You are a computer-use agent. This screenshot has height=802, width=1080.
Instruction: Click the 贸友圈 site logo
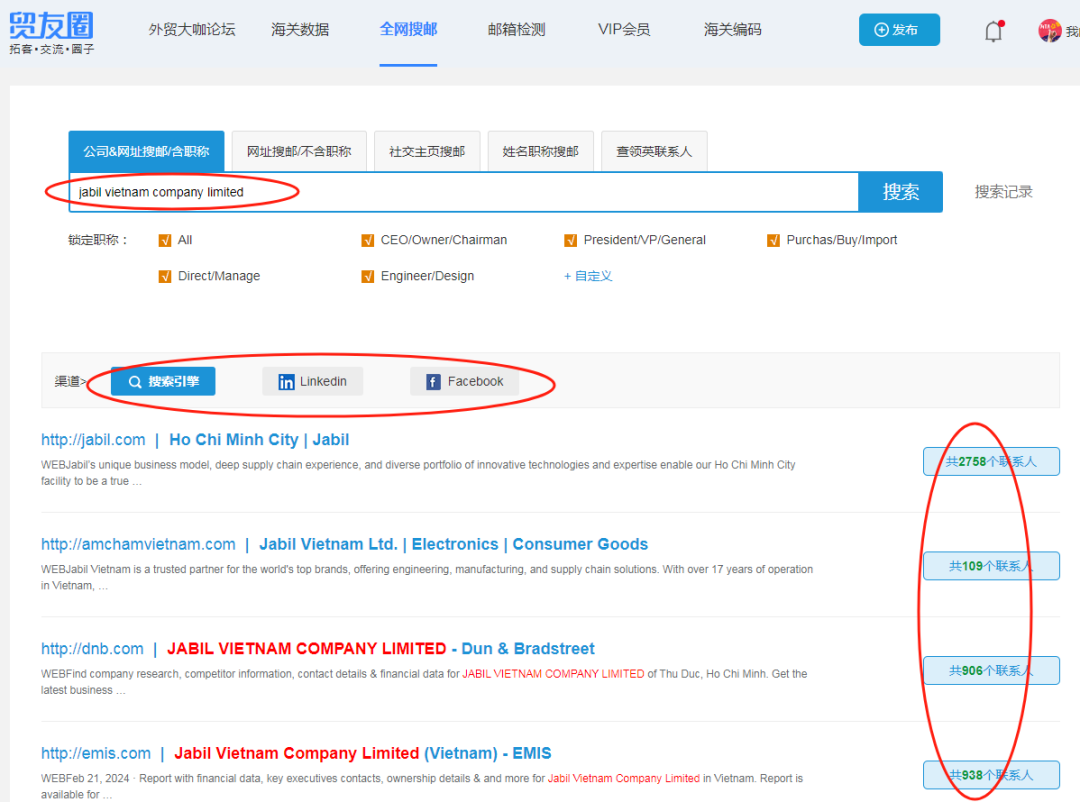point(52,32)
